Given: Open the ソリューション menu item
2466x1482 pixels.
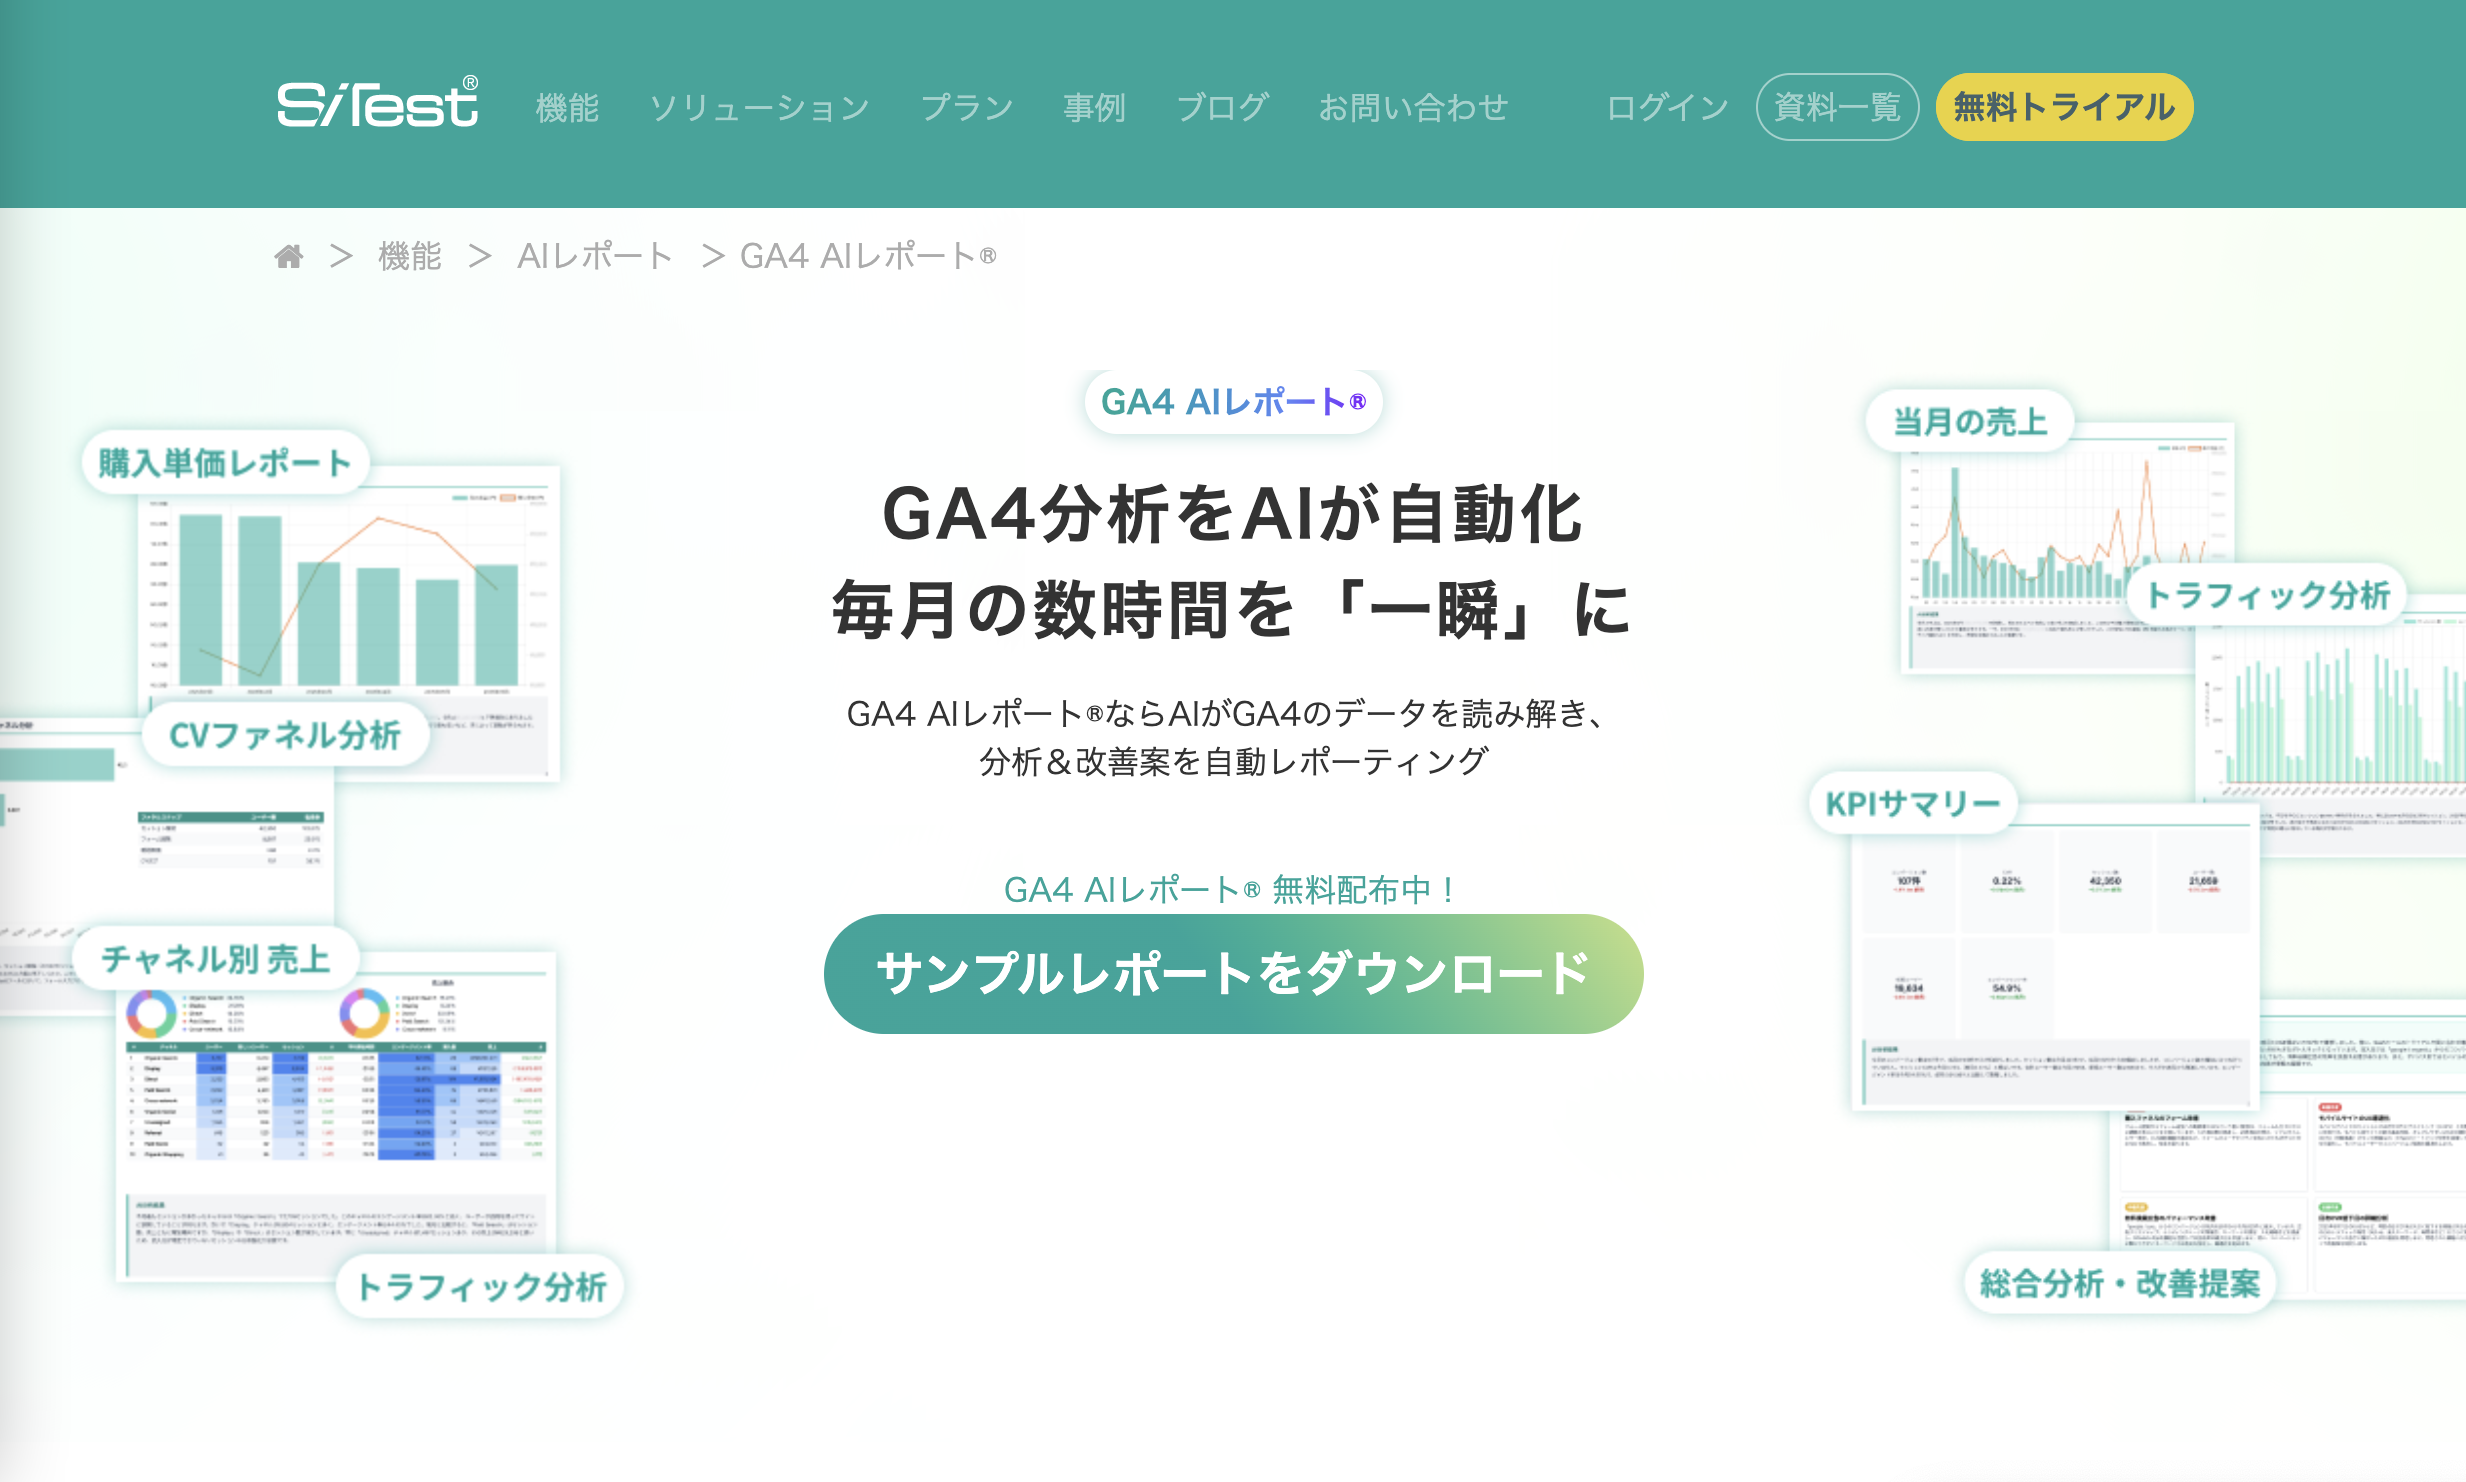Looking at the screenshot, I should pos(760,107).
